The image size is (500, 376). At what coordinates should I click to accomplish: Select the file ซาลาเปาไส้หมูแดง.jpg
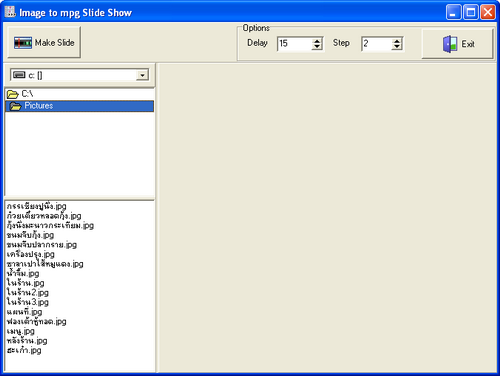coord(45,264)
